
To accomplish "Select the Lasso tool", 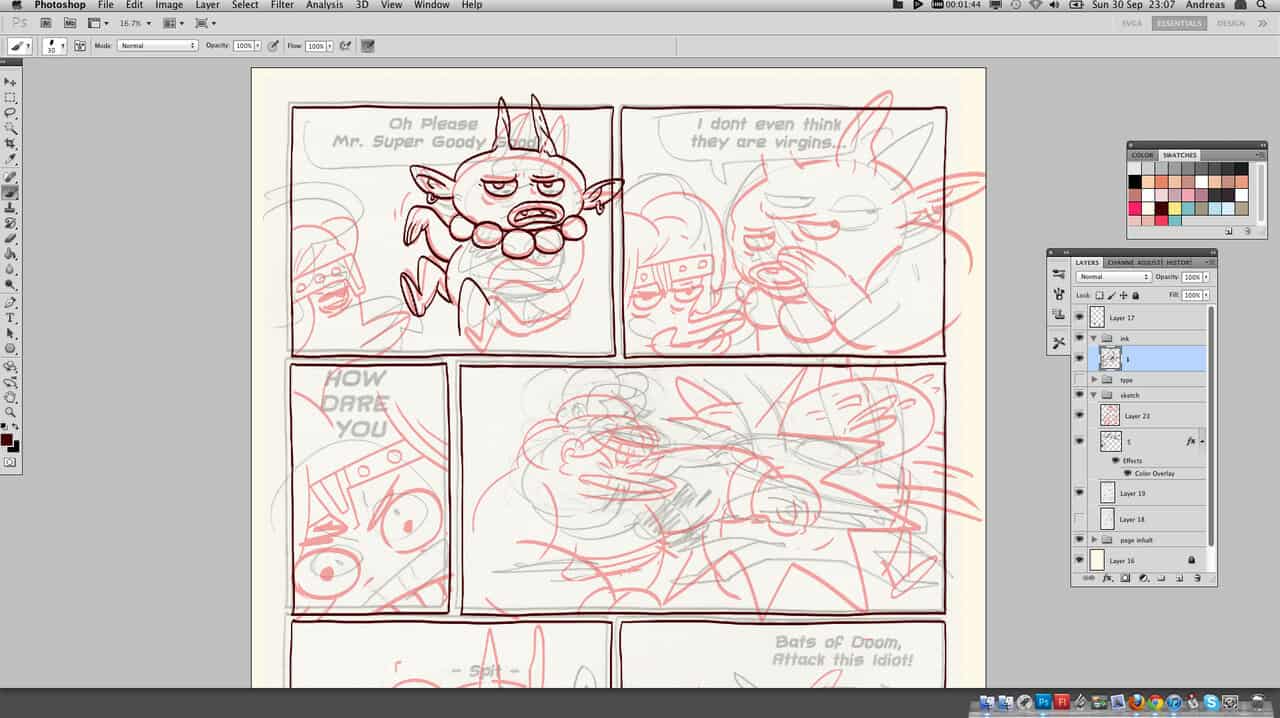I will [x=10, y=113].
